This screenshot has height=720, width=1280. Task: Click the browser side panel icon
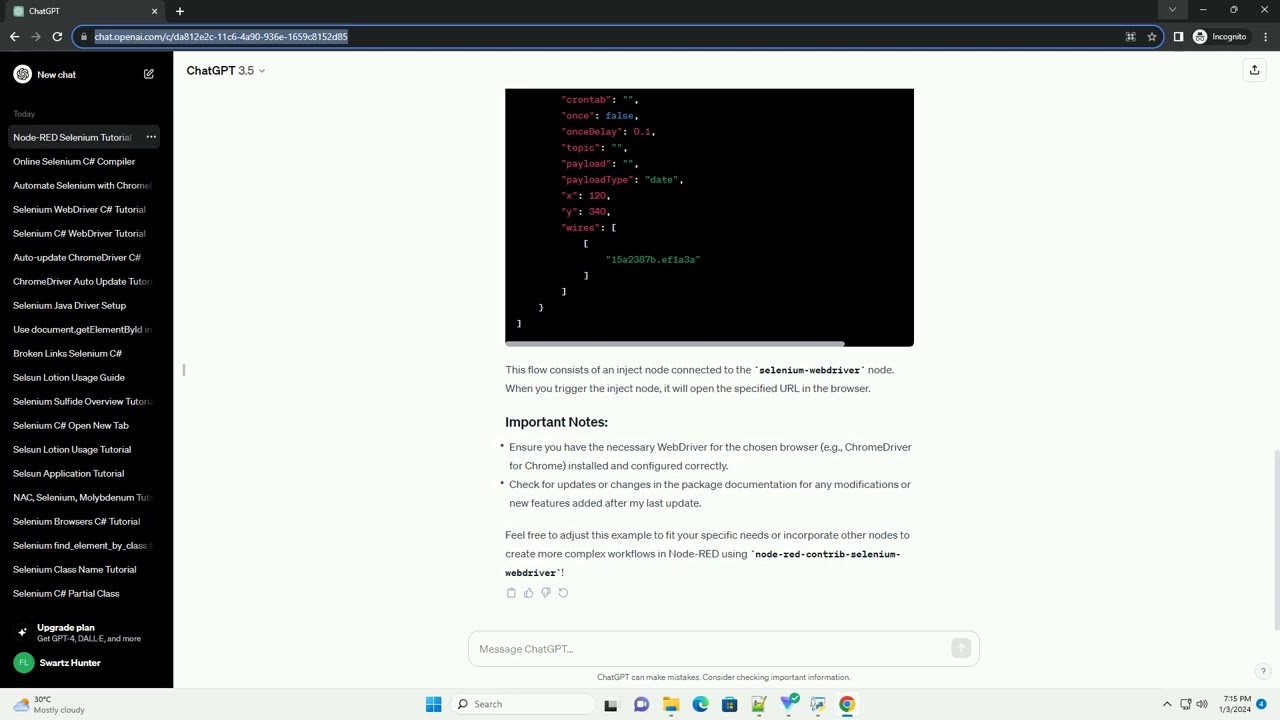click(1178, 37)
